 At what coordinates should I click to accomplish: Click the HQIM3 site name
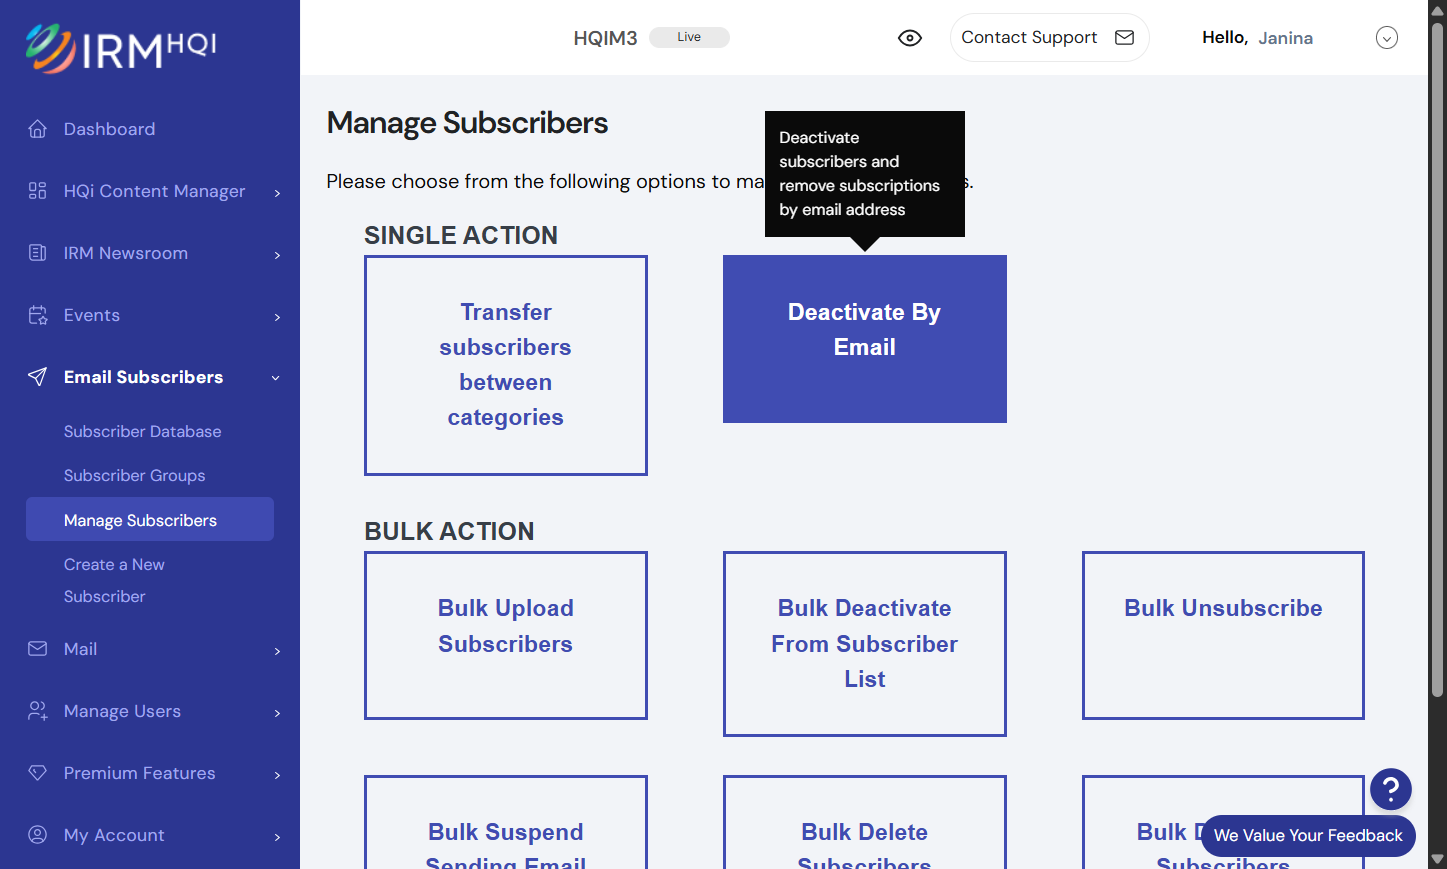[x=605, y=38]
